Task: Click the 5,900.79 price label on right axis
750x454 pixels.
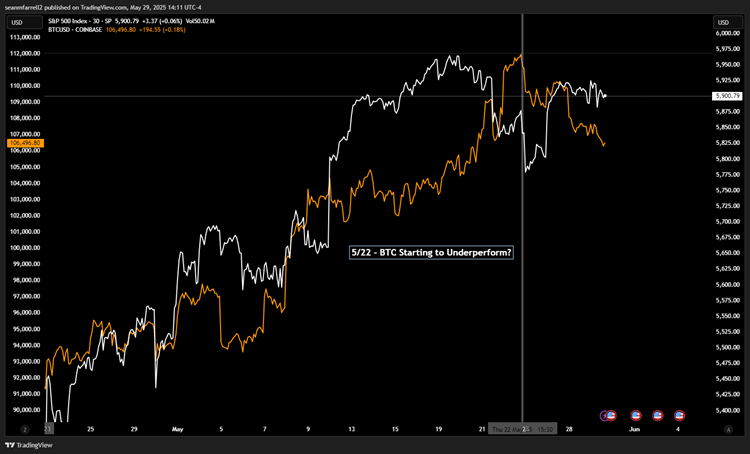Action: (x=727, y=96)
